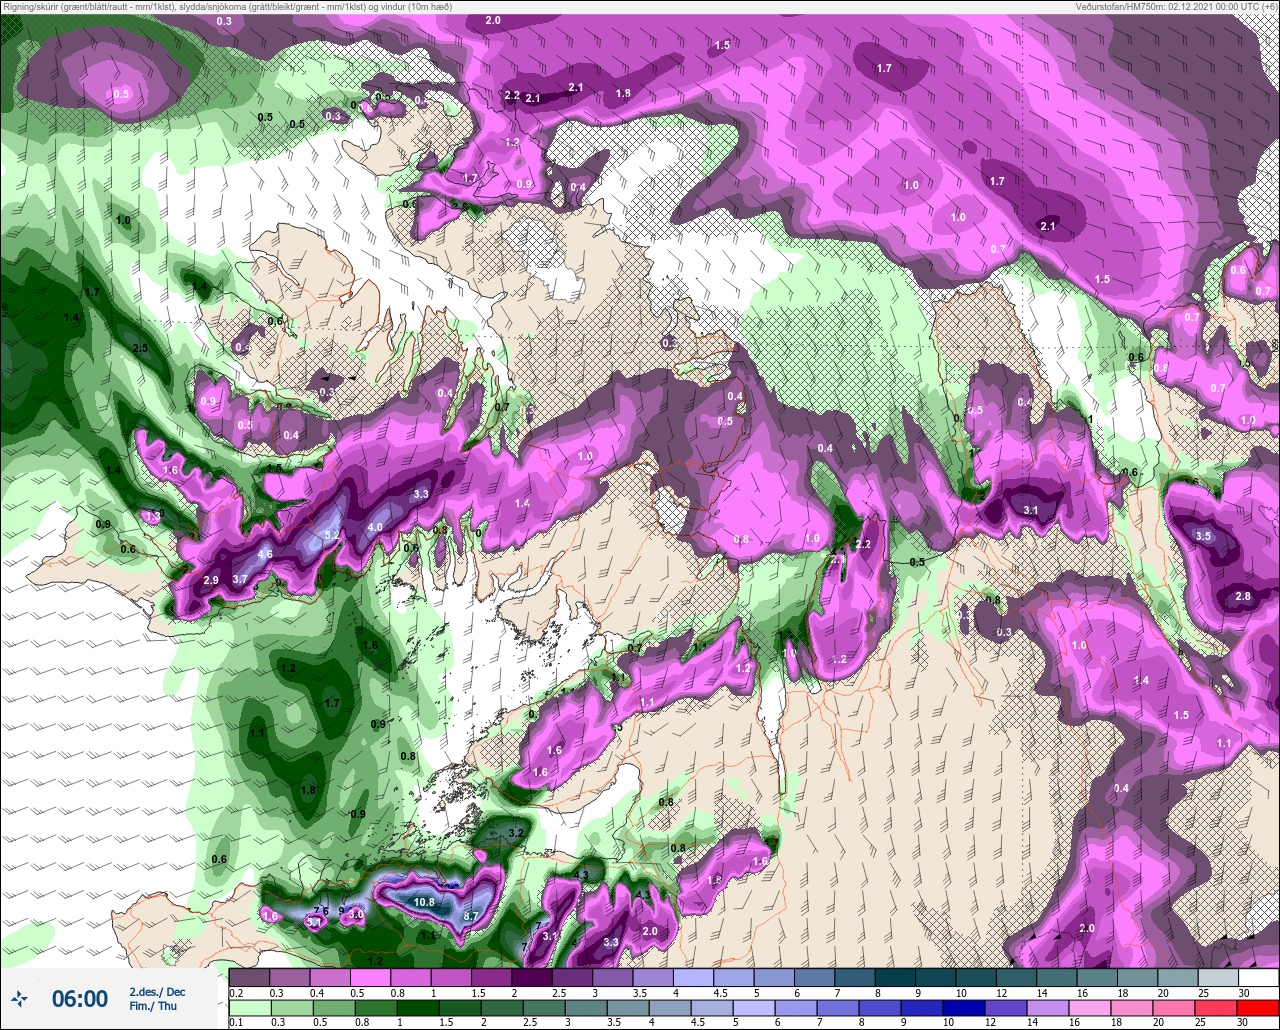This screenshot has height=1030, width=1280.
Task: Select the '2.des./ Dec' date label
Action: tap(157, 991)
